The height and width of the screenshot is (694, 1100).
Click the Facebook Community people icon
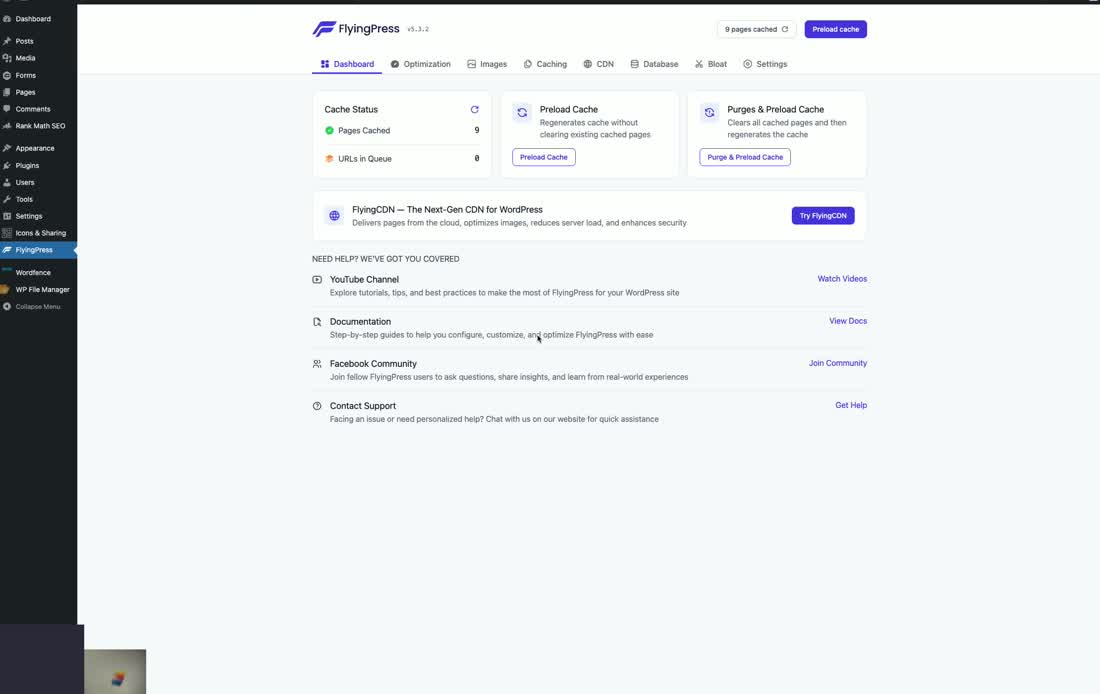click(x=317, y=363)
